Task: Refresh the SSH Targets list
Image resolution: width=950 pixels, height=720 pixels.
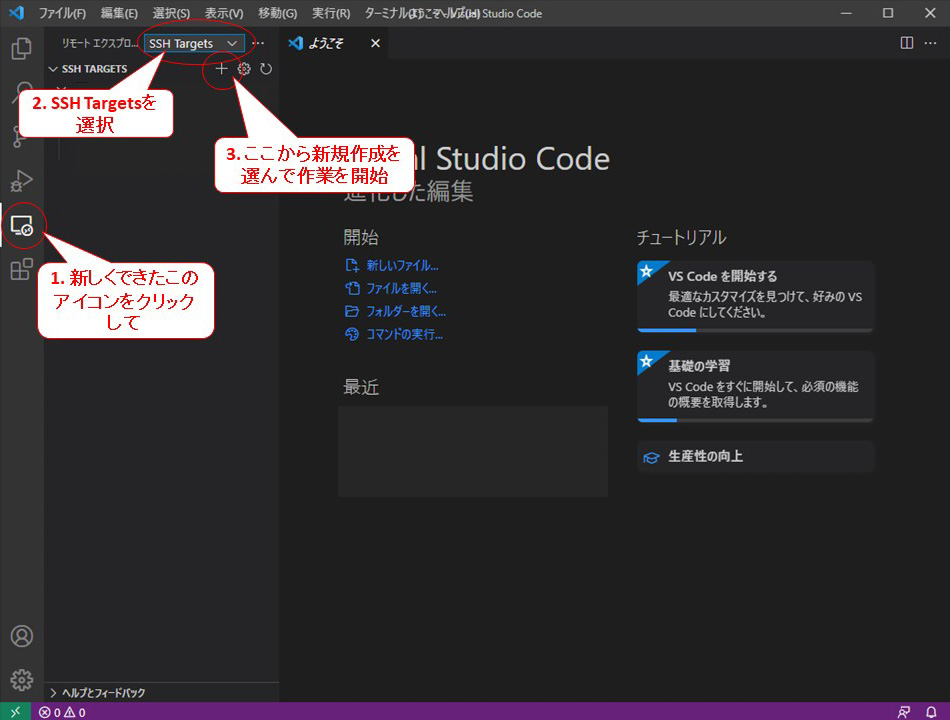Action: 265,69
